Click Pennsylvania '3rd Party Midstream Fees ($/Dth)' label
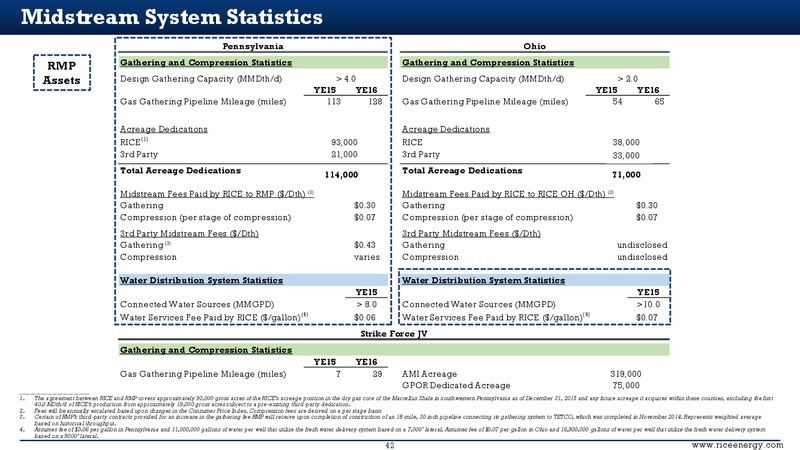This screenshot has height=450, width=800. click(x=189, y=234)
